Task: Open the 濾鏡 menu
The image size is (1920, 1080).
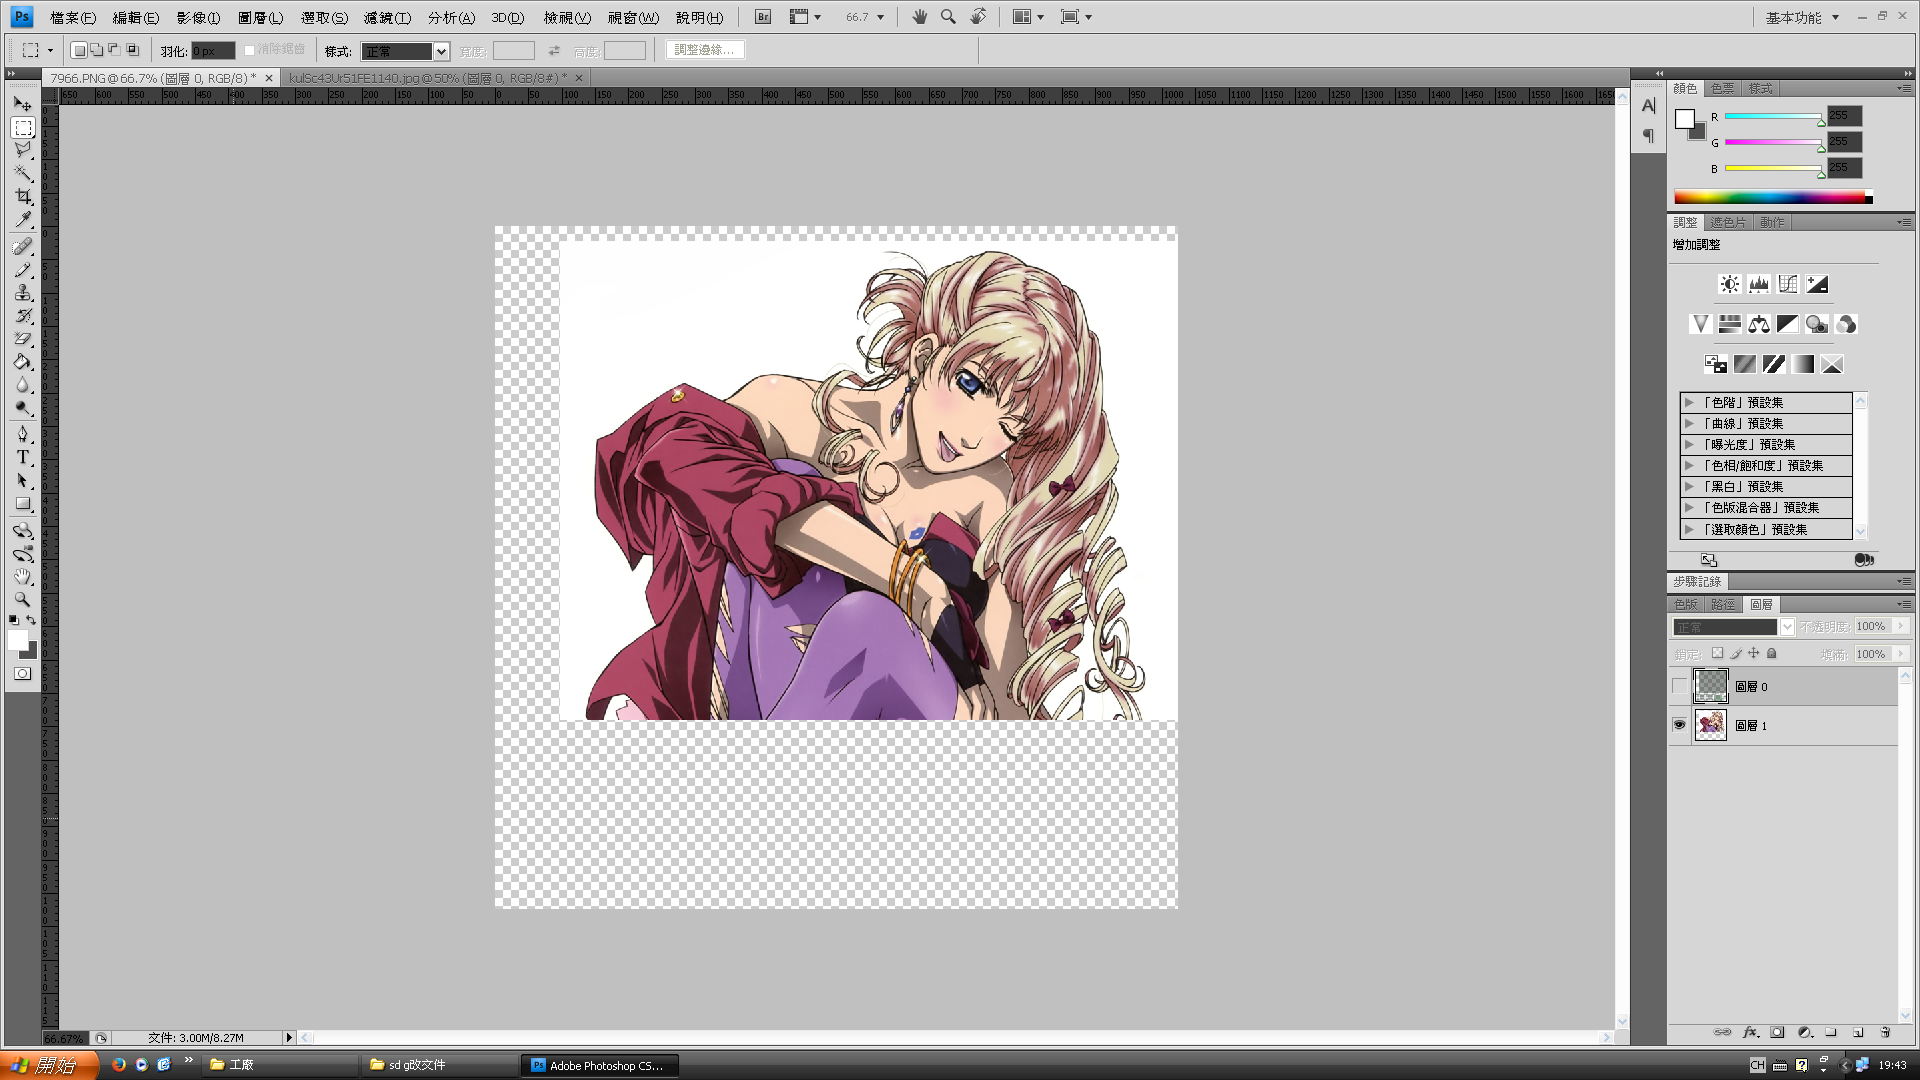Action: 387,18
